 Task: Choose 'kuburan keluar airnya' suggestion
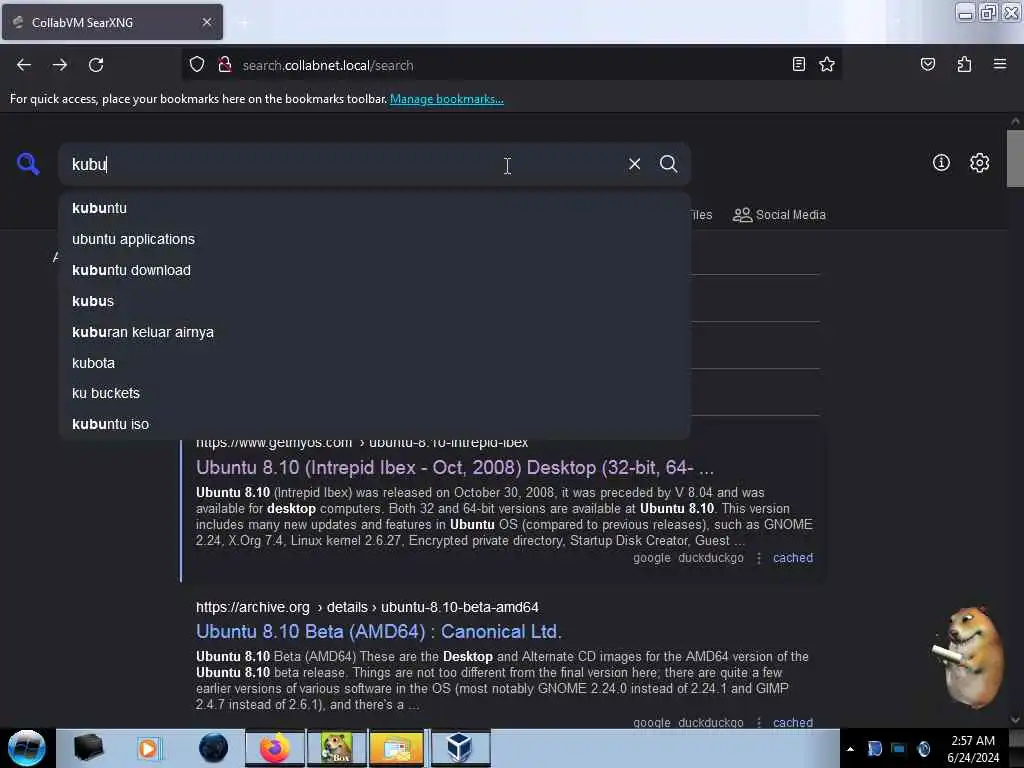pos(375,332)
